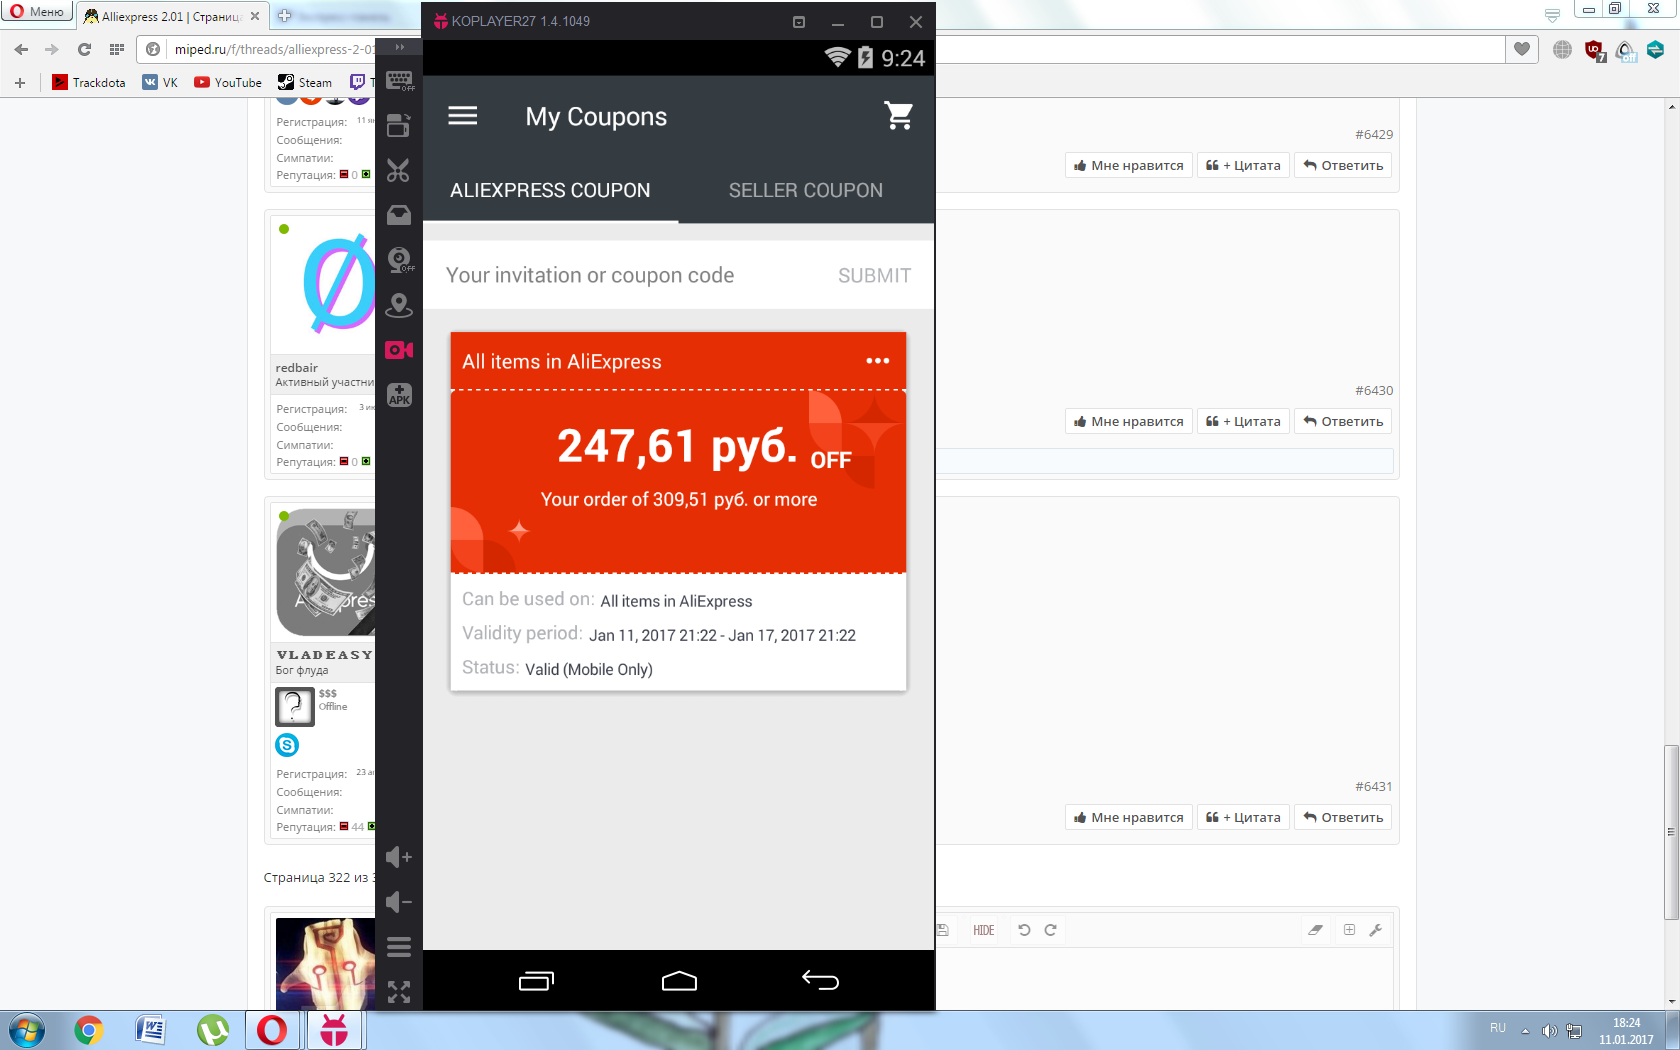Quote post #6429 with + Цитата
This screenshot has width=1680, height=1050.
pyautogui.click(x=1243, y=165)
